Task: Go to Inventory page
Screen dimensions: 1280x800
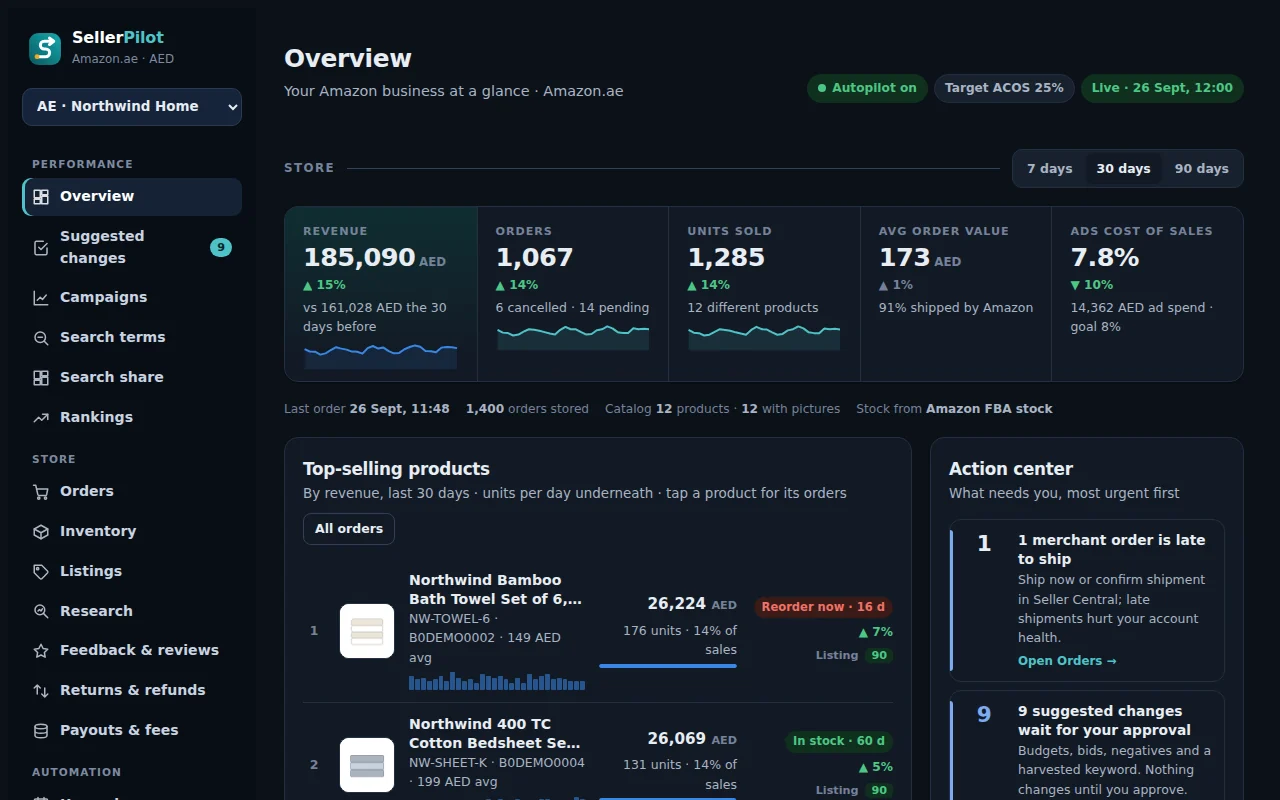Action: coord(132,531)
